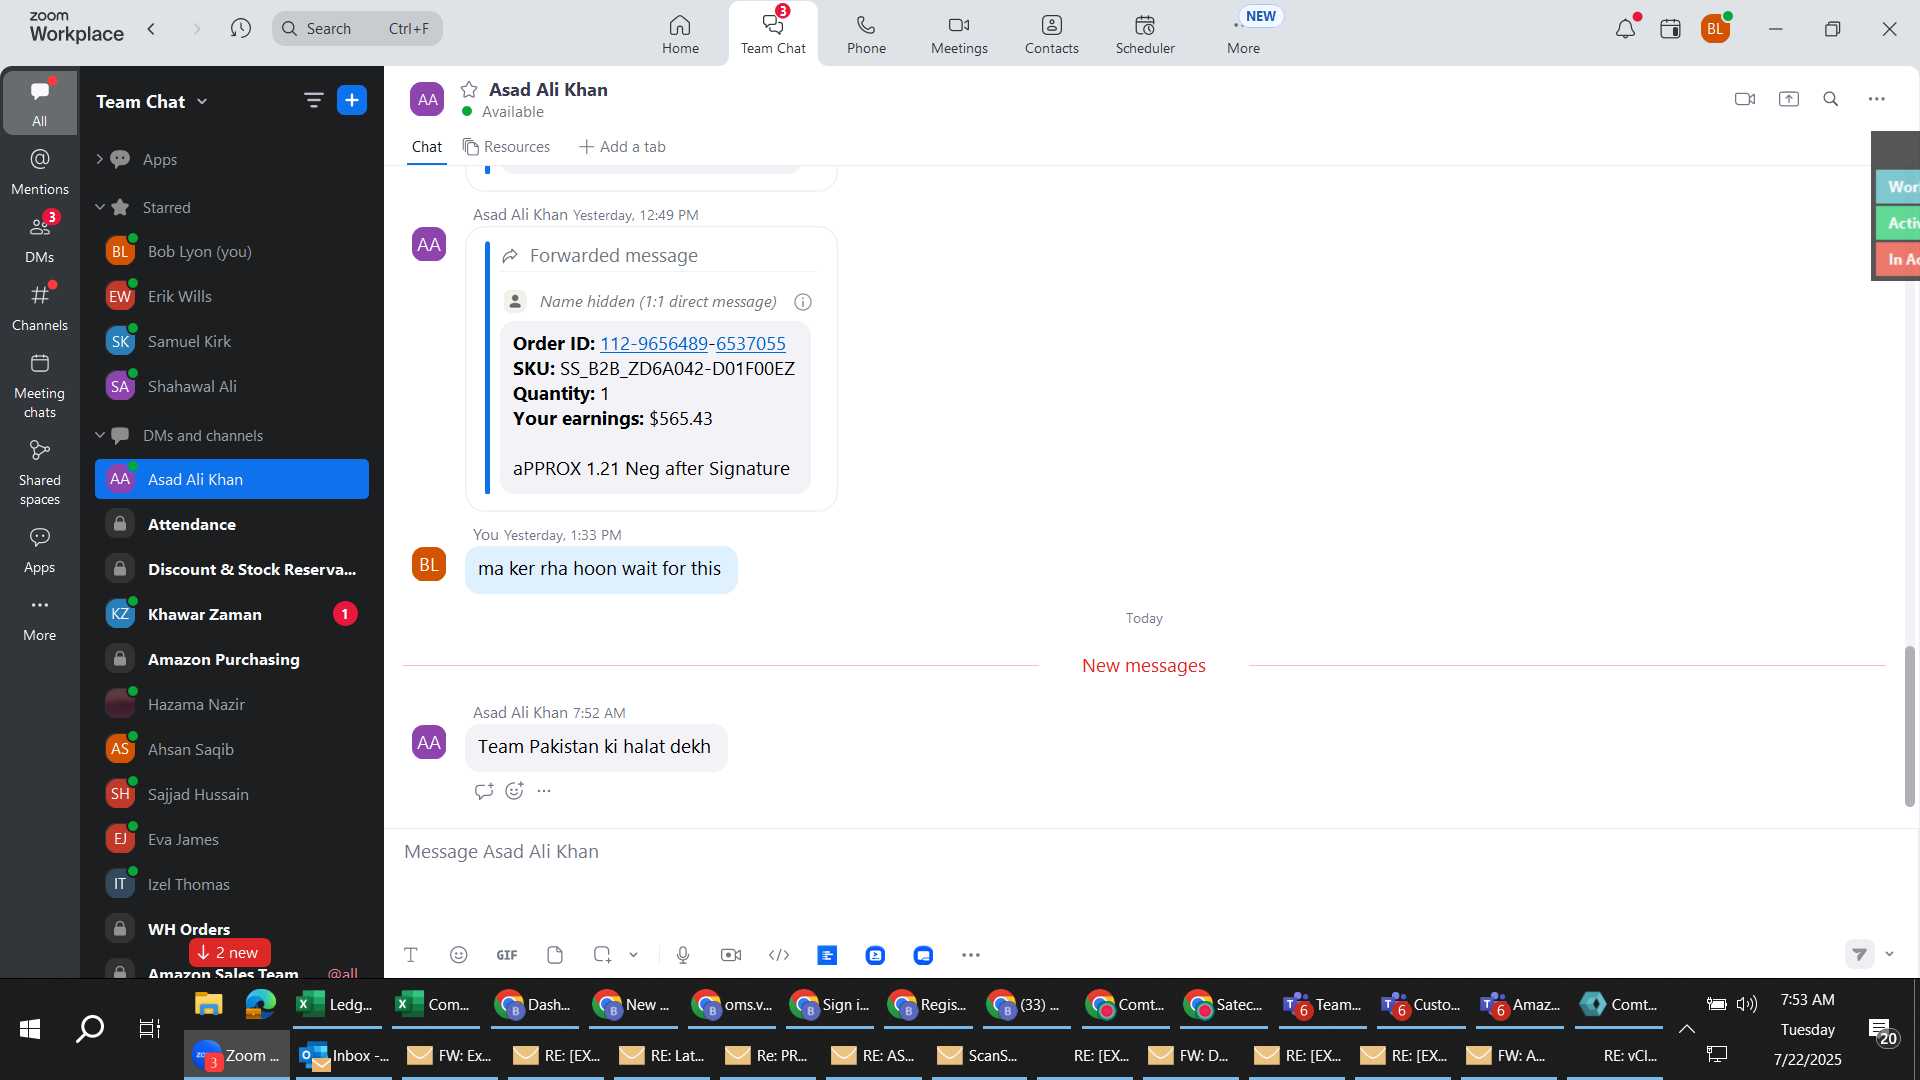This screenshot has width=1920, height=1080.
Task: Open order link 6537055
Action: point(750,343)
